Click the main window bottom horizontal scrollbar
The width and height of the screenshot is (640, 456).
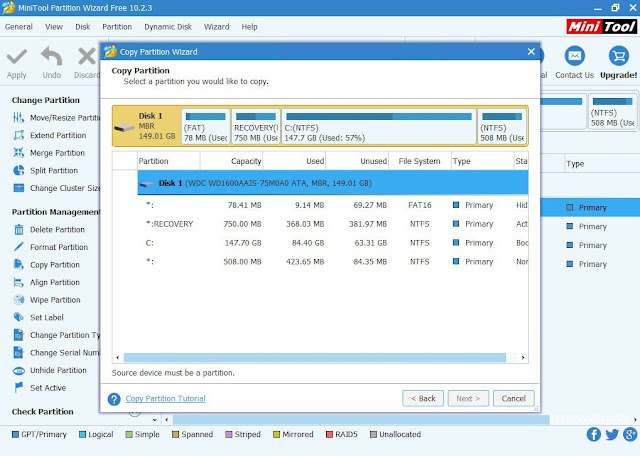pyautogui.click(x=361, y=419)
